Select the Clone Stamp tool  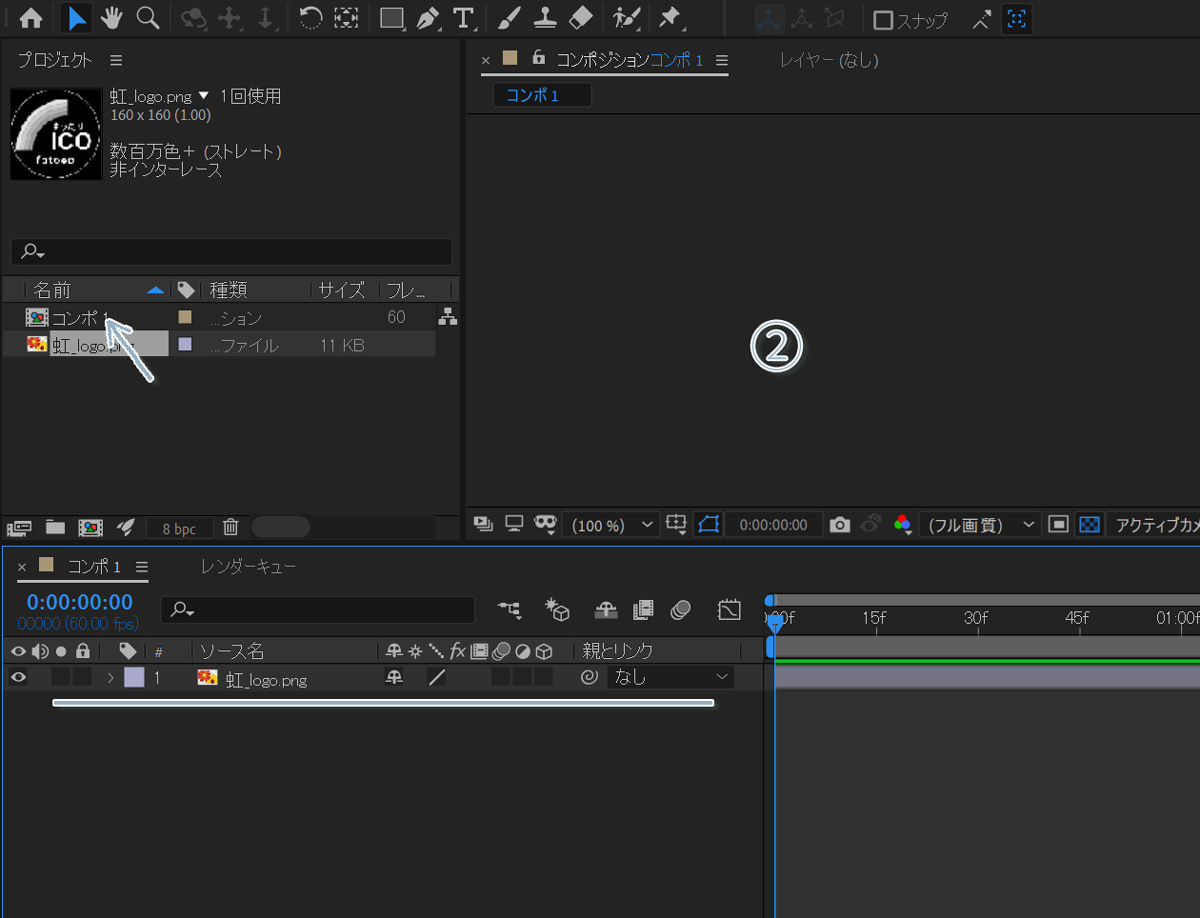pos(544,18)
